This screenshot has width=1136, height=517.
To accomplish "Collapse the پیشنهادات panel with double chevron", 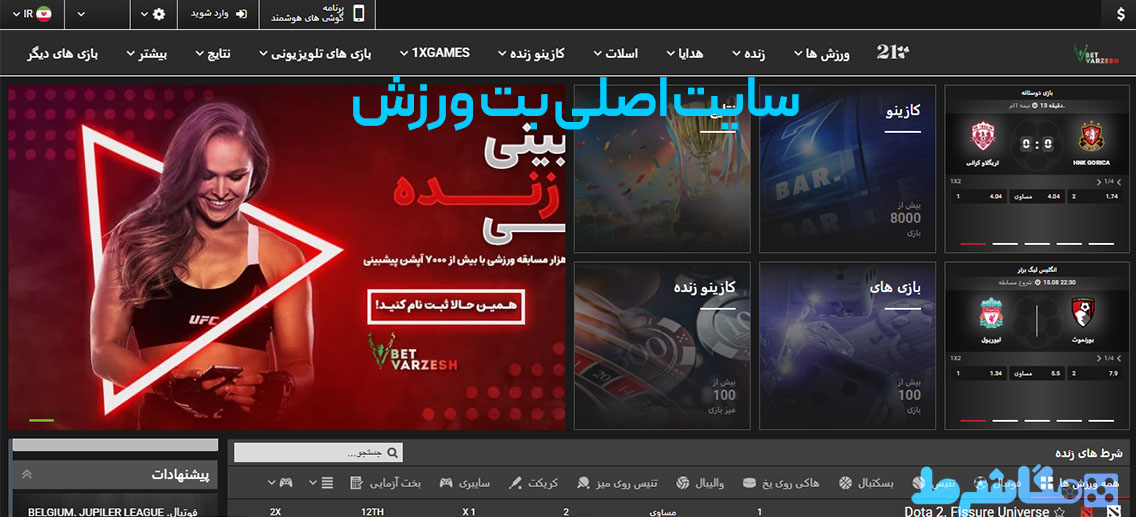I will tap(27, 475).
